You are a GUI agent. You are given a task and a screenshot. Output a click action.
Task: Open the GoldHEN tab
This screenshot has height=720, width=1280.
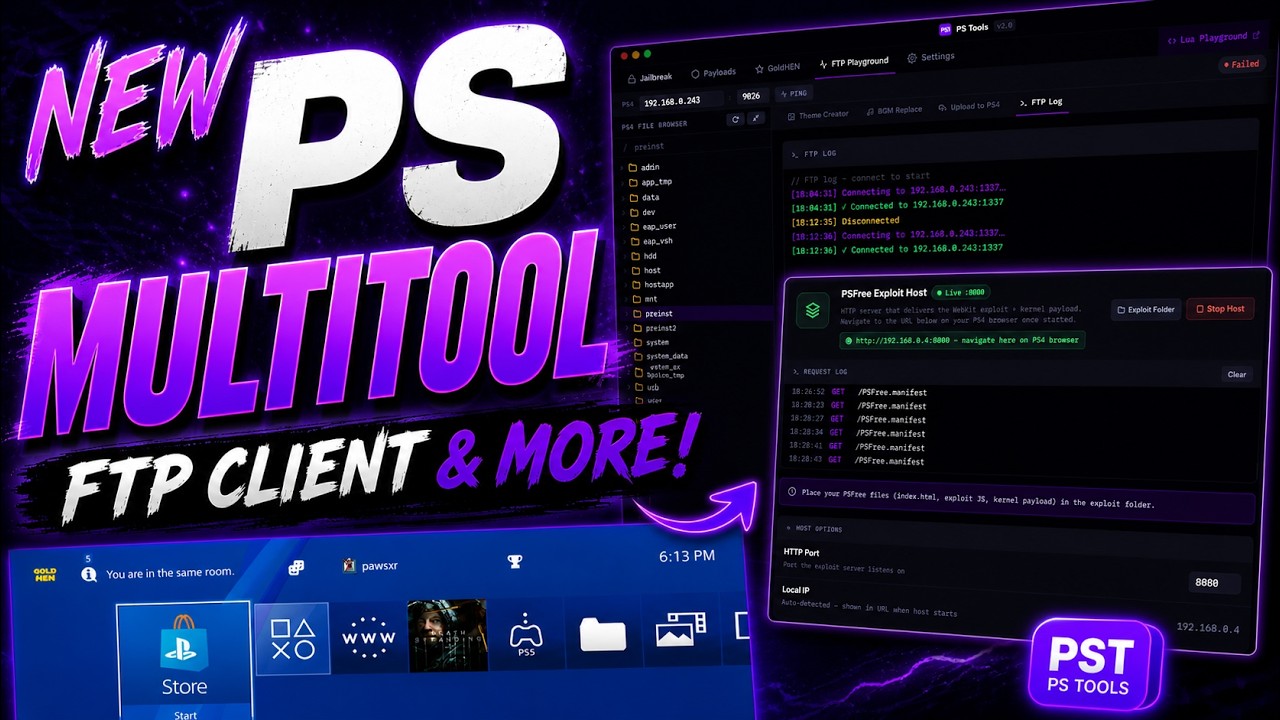click(779, 67)
